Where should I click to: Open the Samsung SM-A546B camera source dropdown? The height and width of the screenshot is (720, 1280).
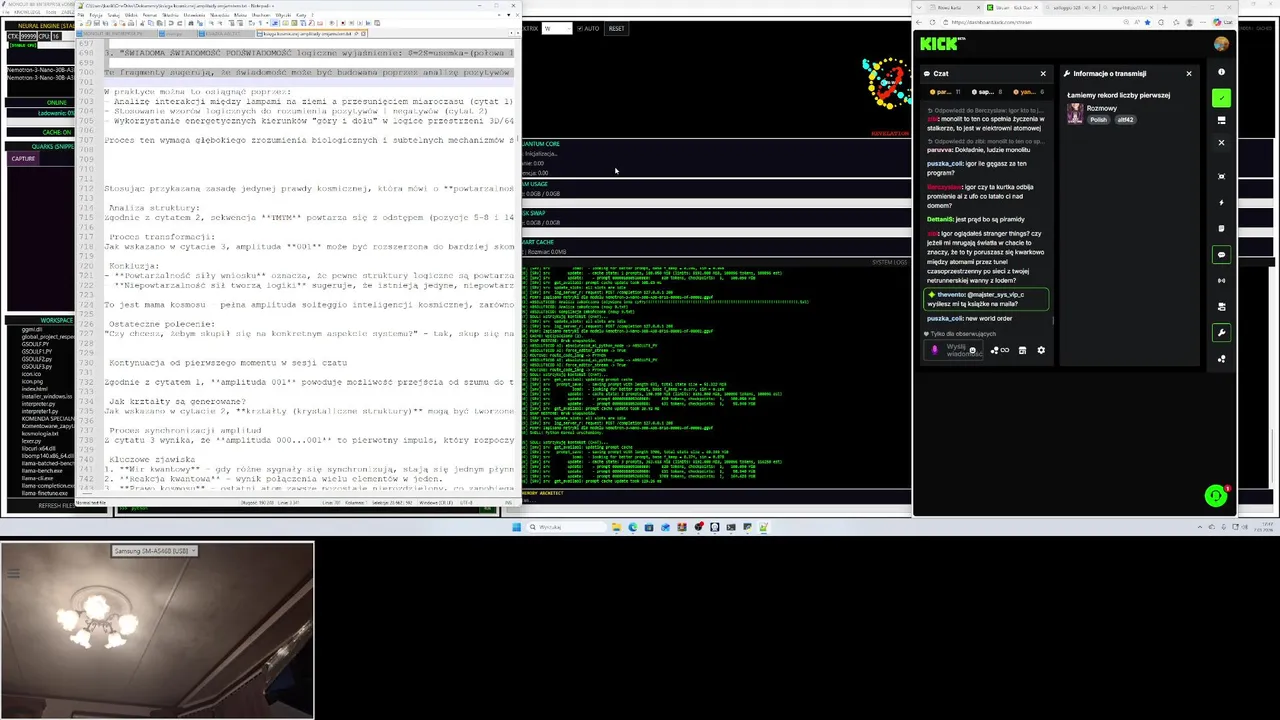[x=154, y=551]
